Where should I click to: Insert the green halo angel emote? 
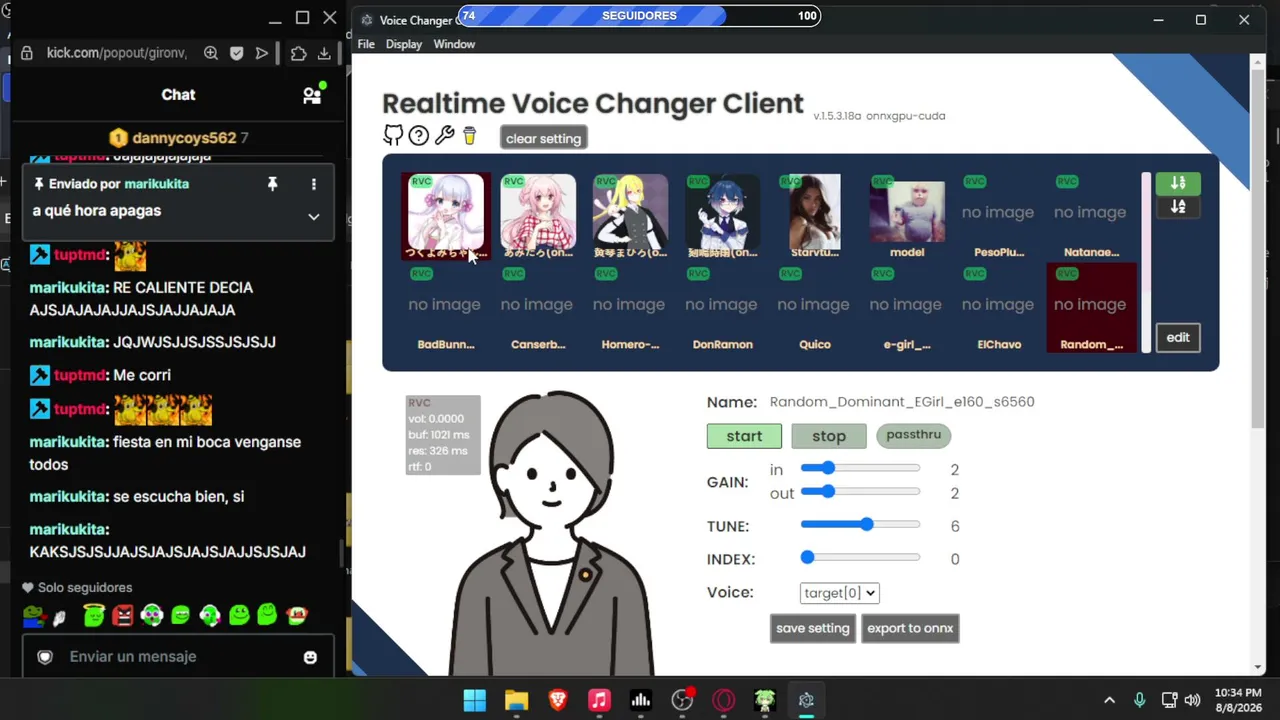pos(94,616)
